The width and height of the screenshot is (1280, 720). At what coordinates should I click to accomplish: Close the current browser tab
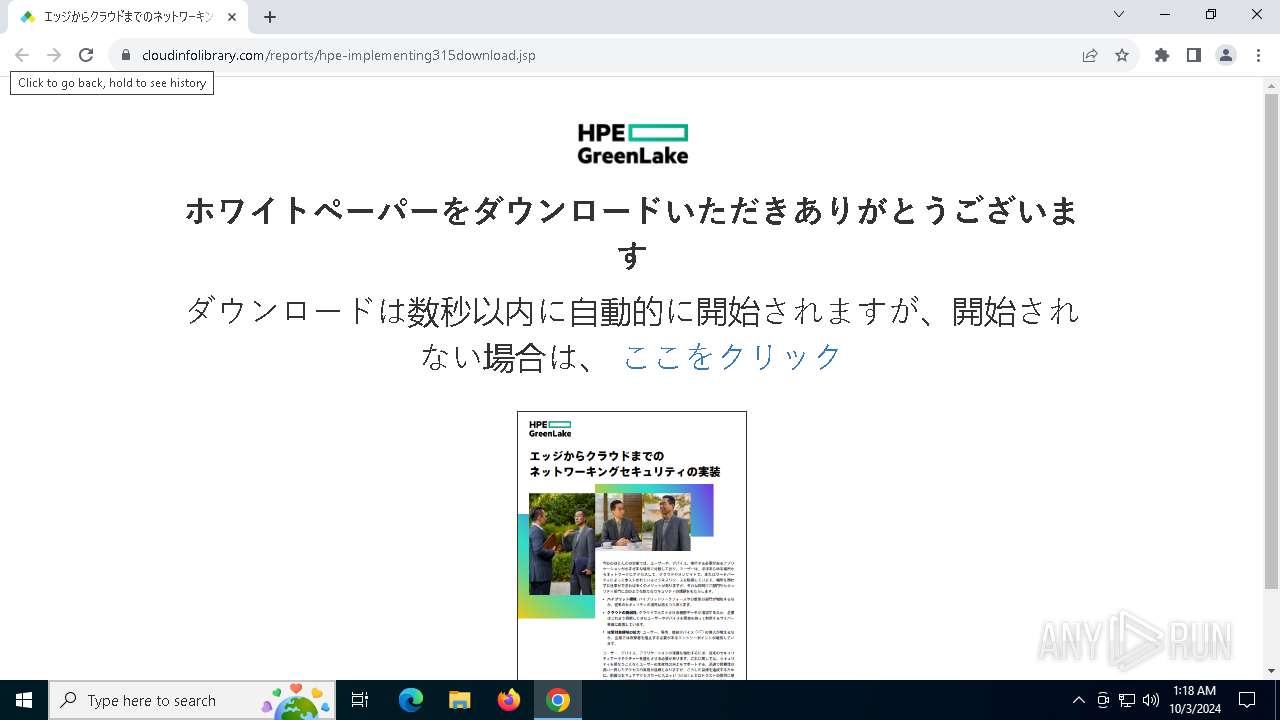click(x=232, y=17)
